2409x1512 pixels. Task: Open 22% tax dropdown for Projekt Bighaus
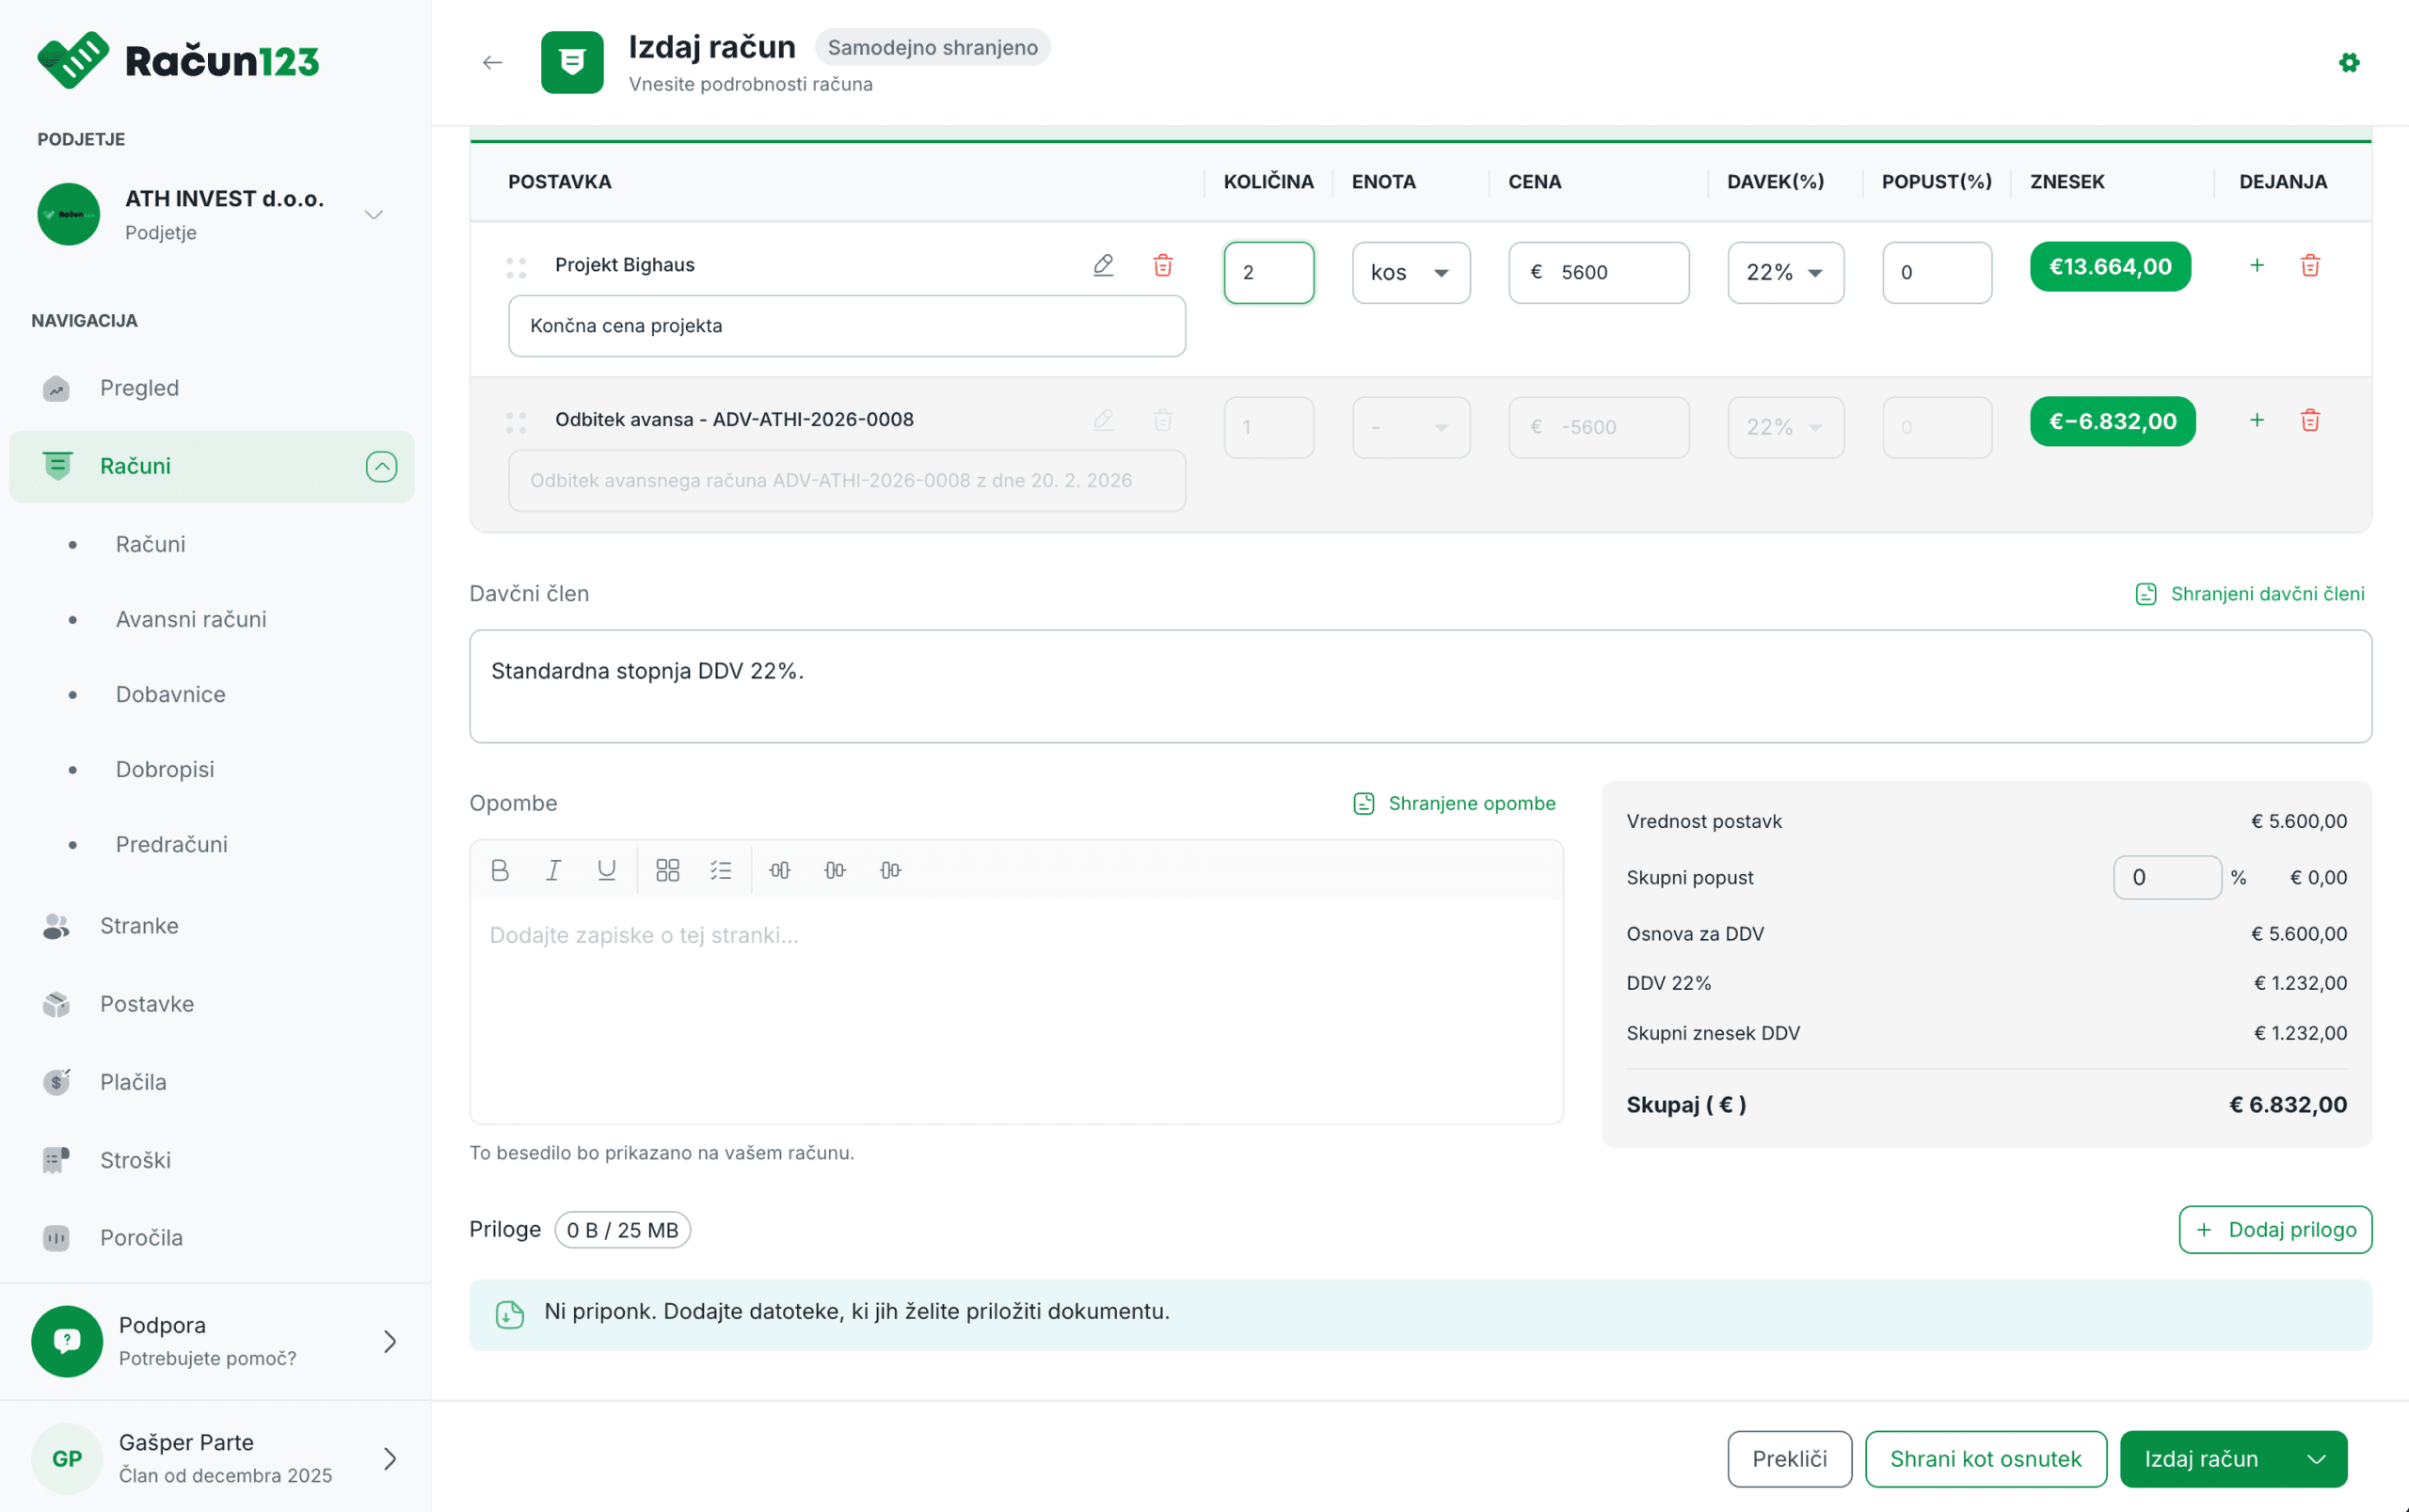(1785, 272)
